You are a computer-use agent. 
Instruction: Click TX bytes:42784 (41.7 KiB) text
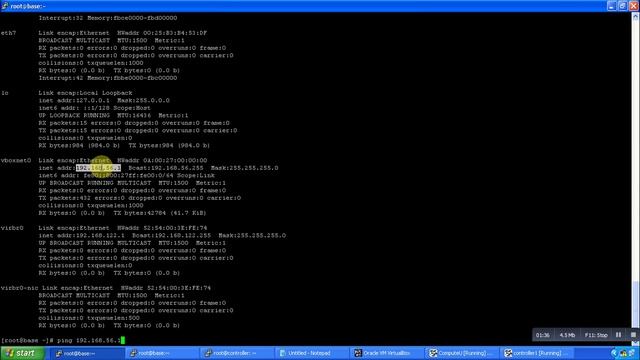tap(160, 213)
